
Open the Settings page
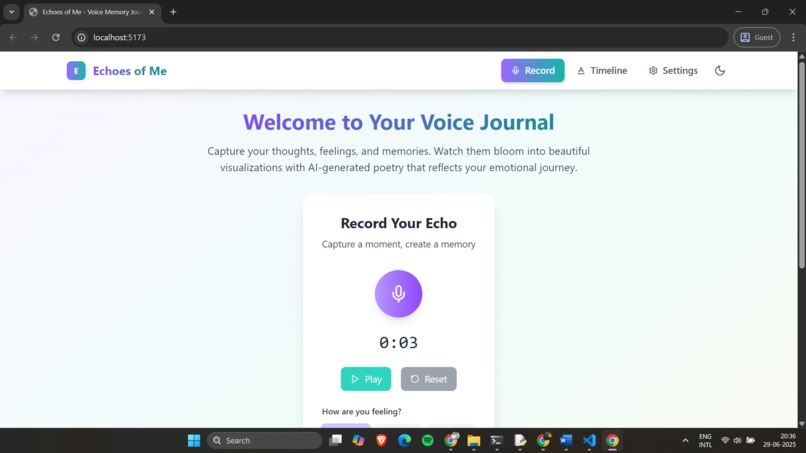673,70
